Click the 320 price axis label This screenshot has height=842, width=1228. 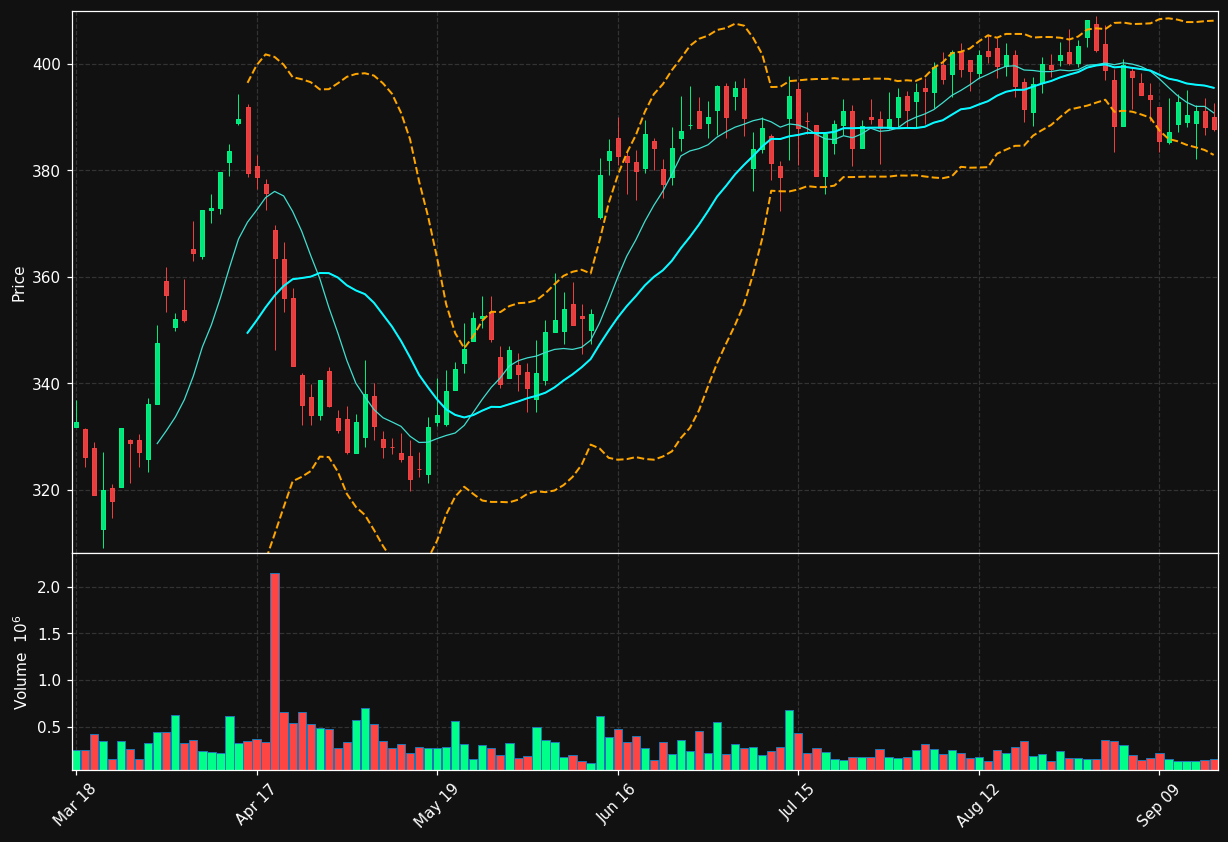point(47,491)
